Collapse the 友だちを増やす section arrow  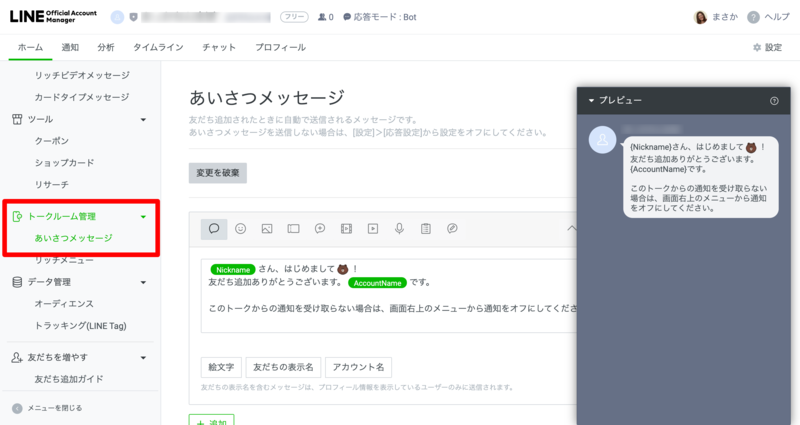coord(143,358)
